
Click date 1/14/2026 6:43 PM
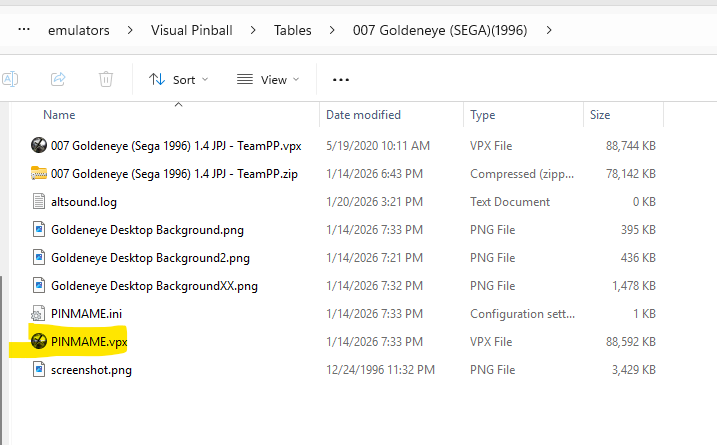pyautogui.click(x=374, y=174)
